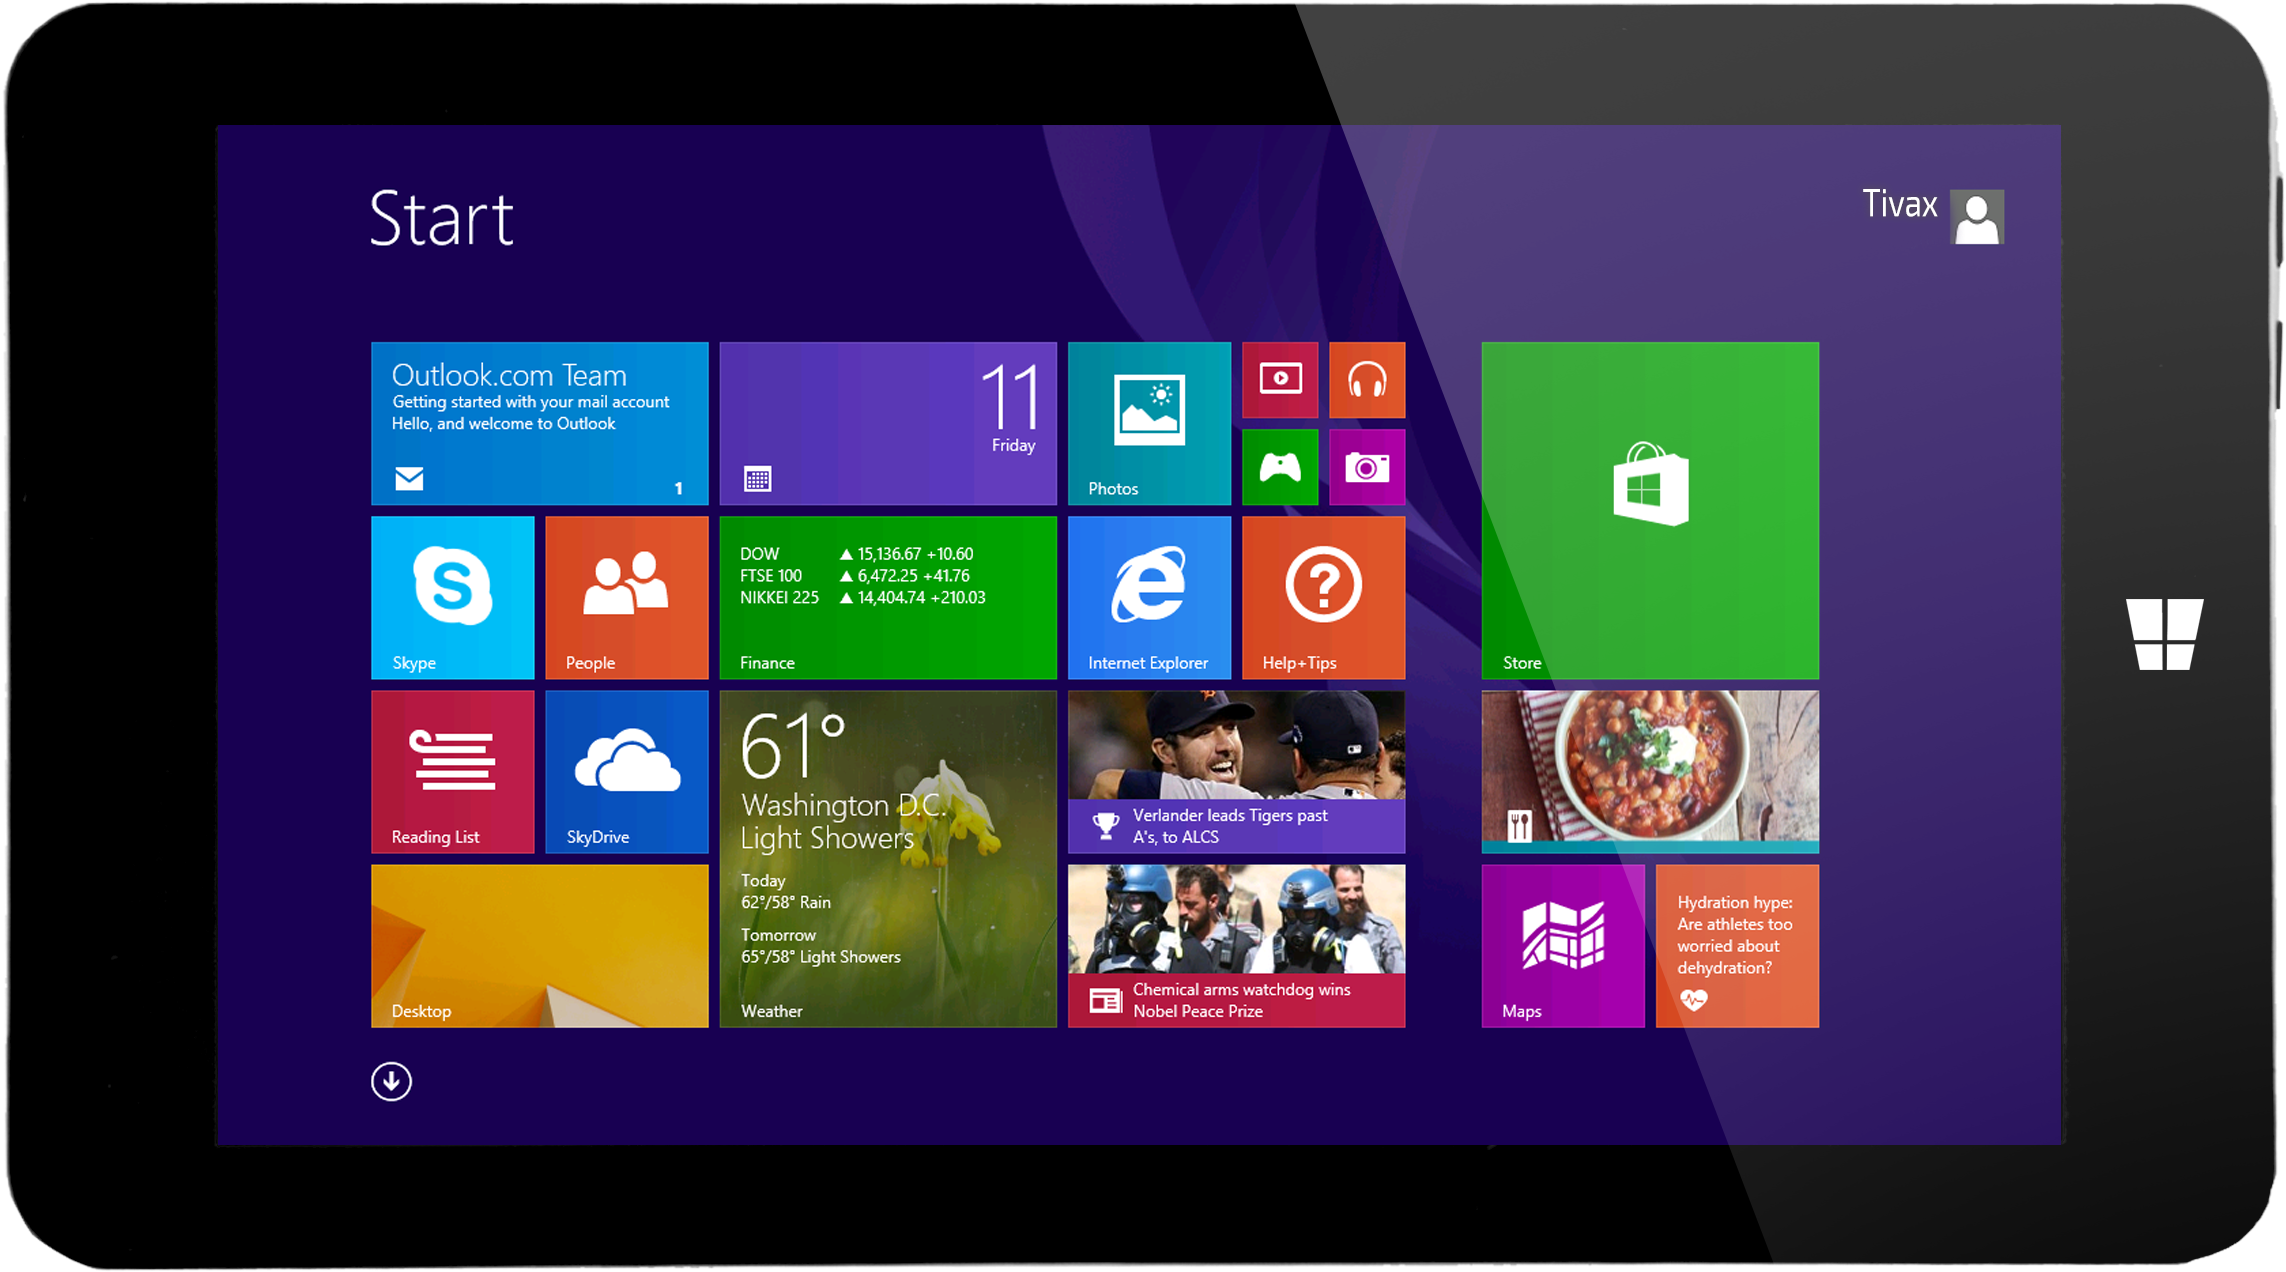Open the Reading List tile

point(453,772)
